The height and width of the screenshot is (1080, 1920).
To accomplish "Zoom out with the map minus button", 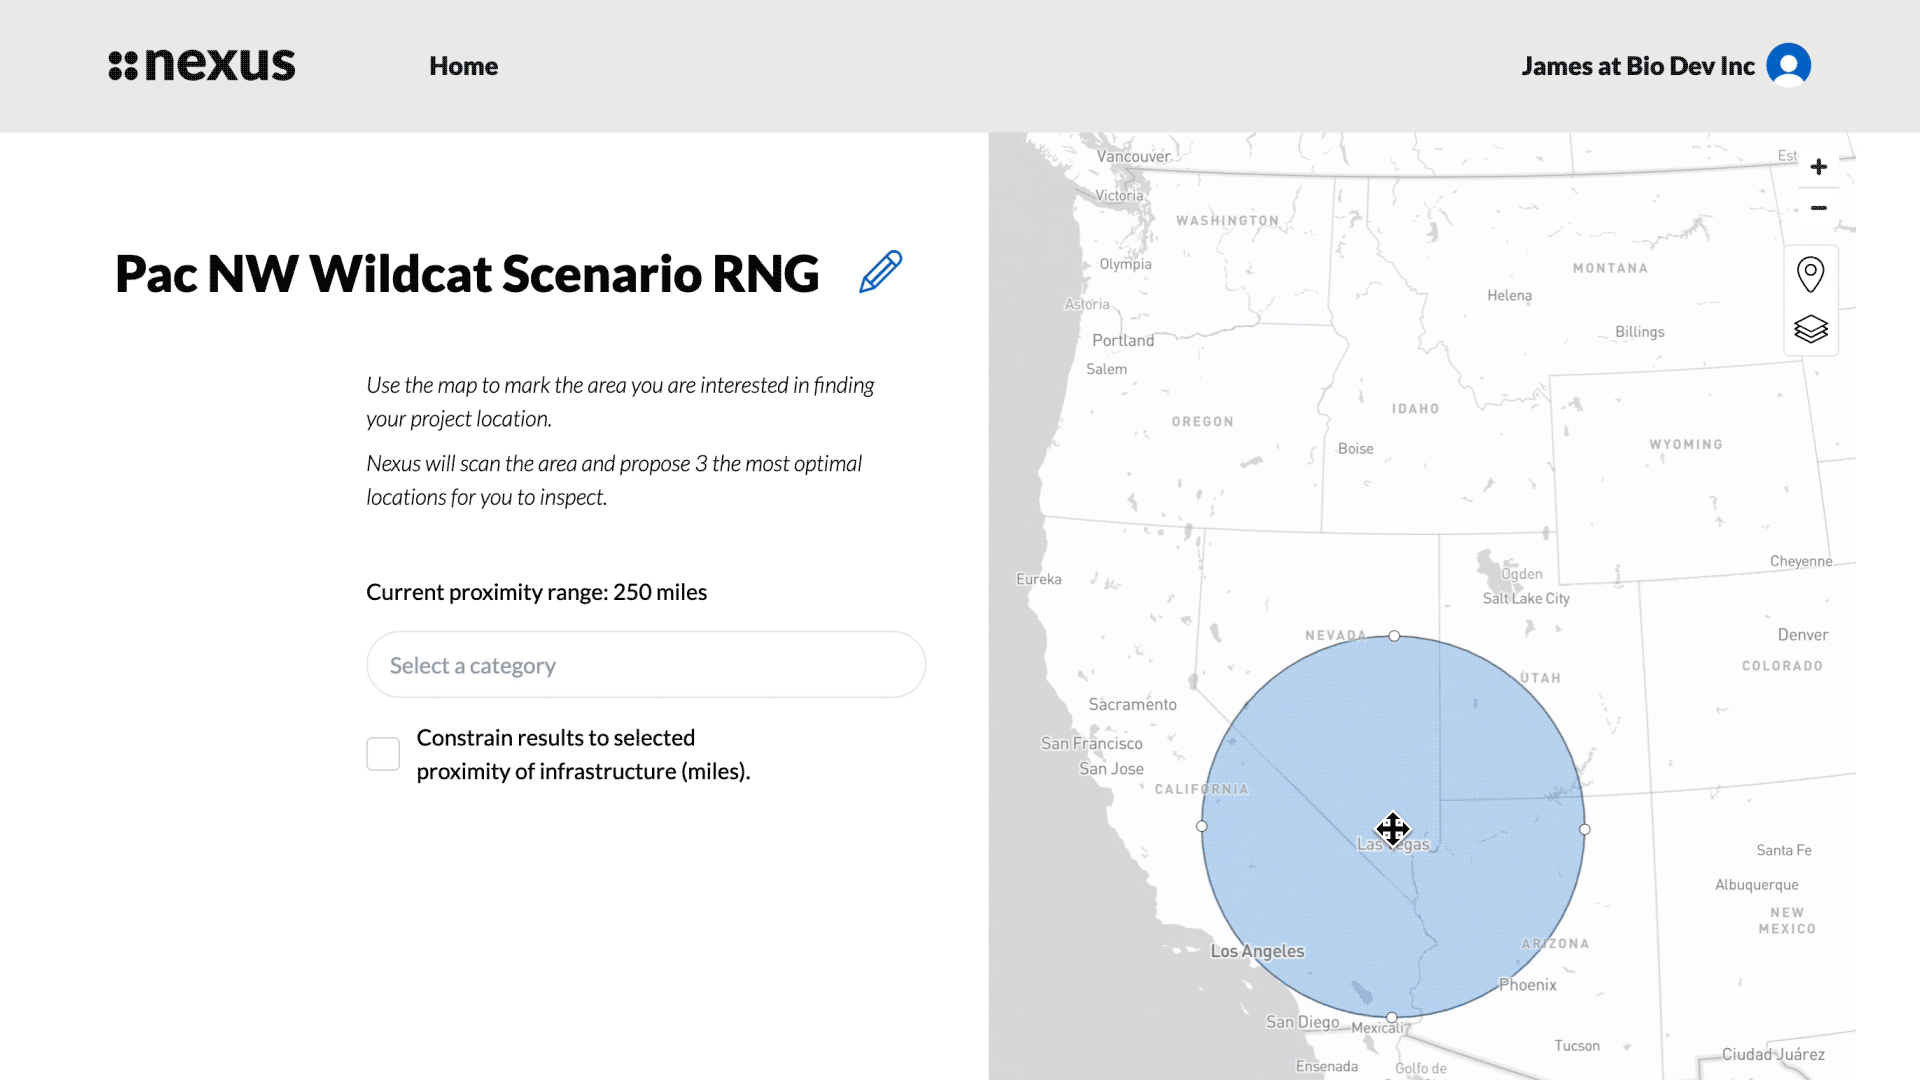I will coord(1818,208).
